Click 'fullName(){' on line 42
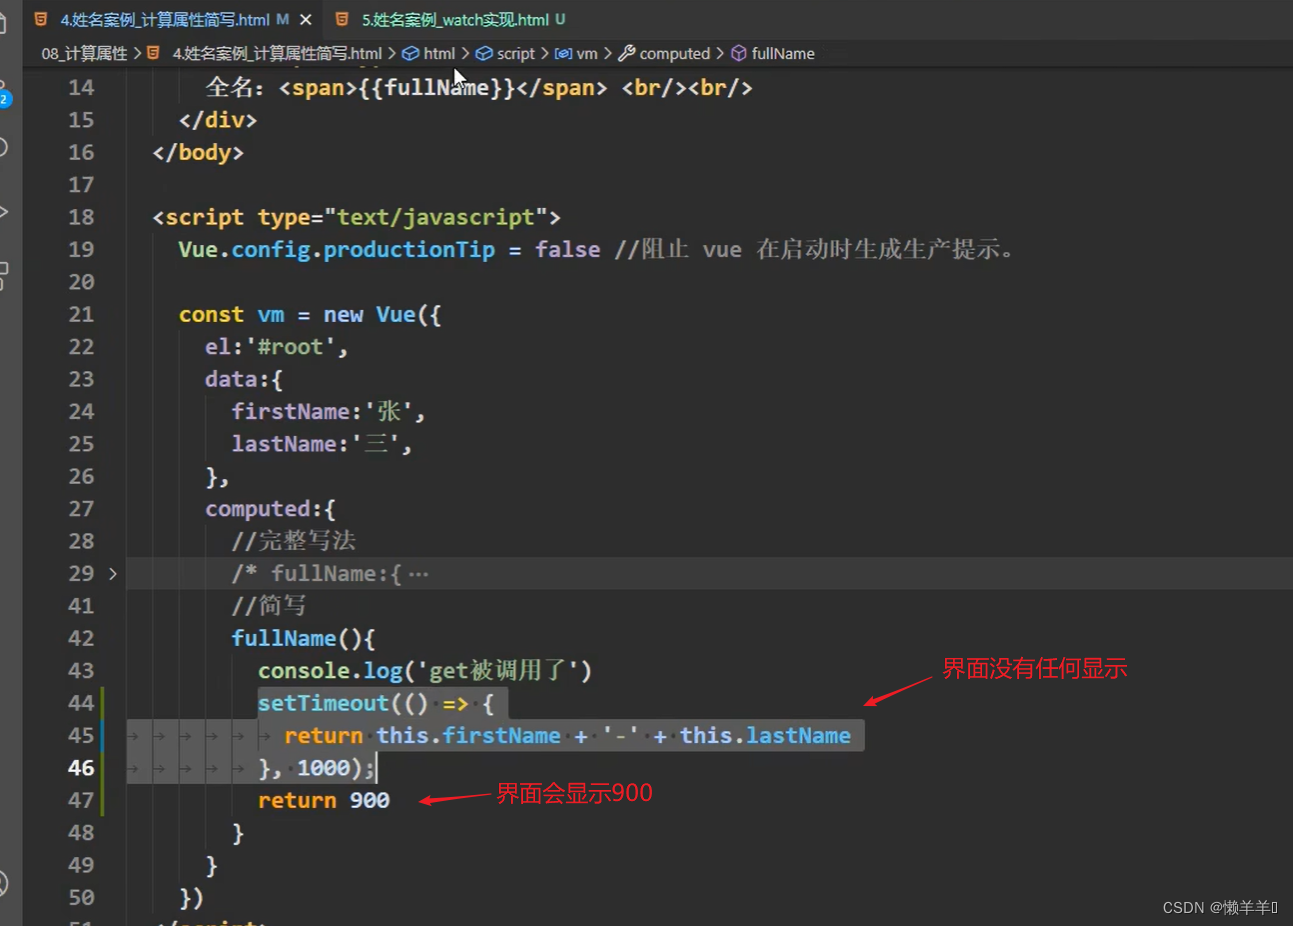The image size is (1293, 926). click(304, 638)
